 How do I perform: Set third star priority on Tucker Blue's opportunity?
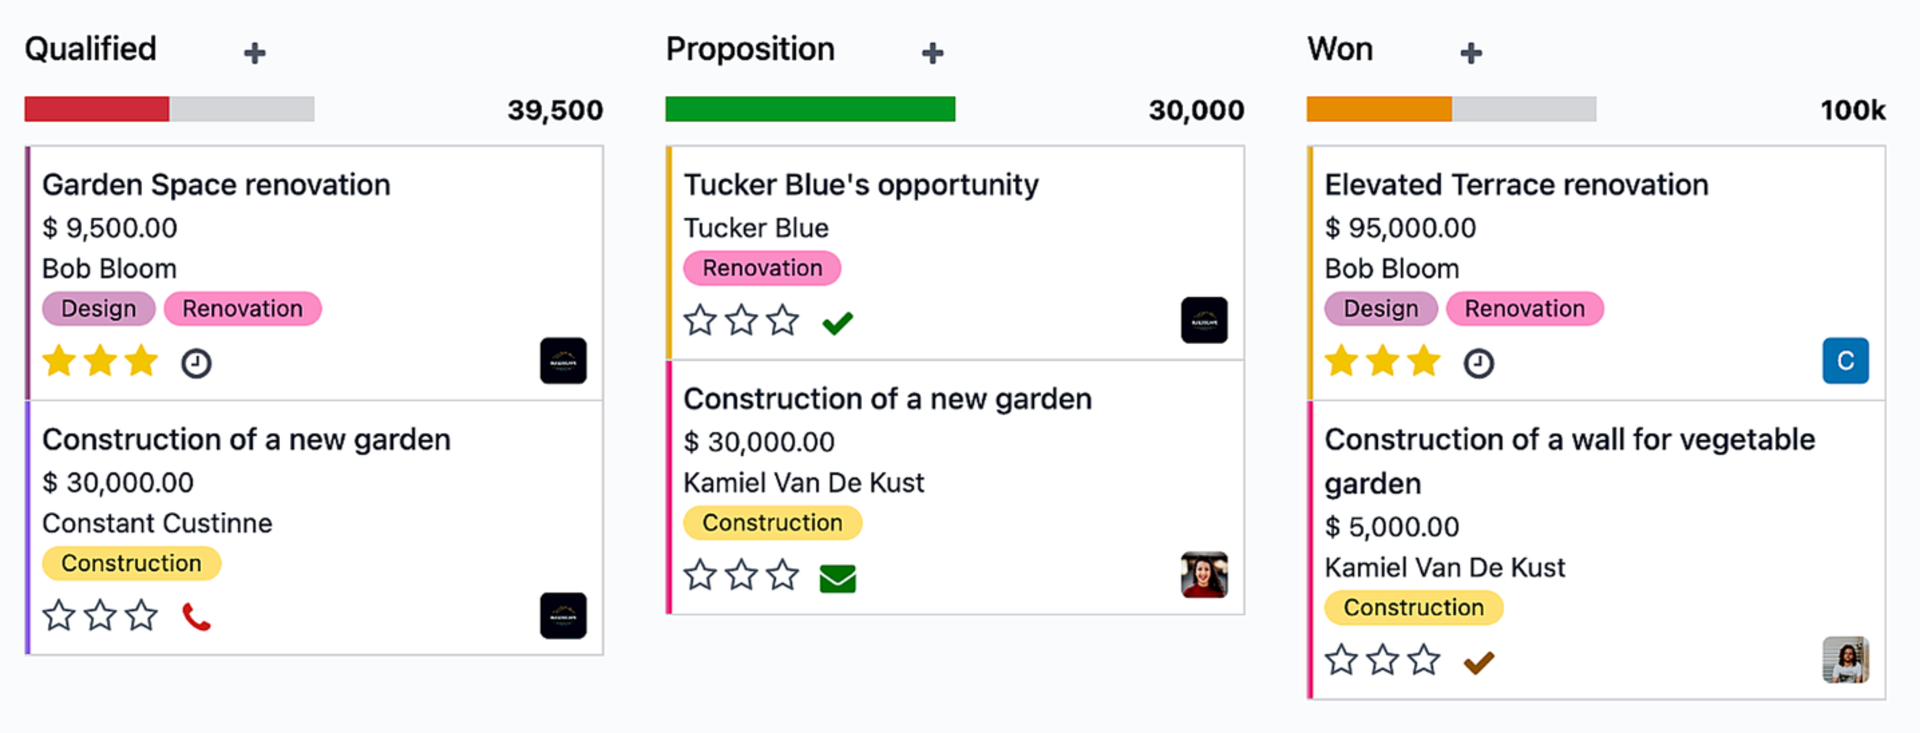coord(783,321)
